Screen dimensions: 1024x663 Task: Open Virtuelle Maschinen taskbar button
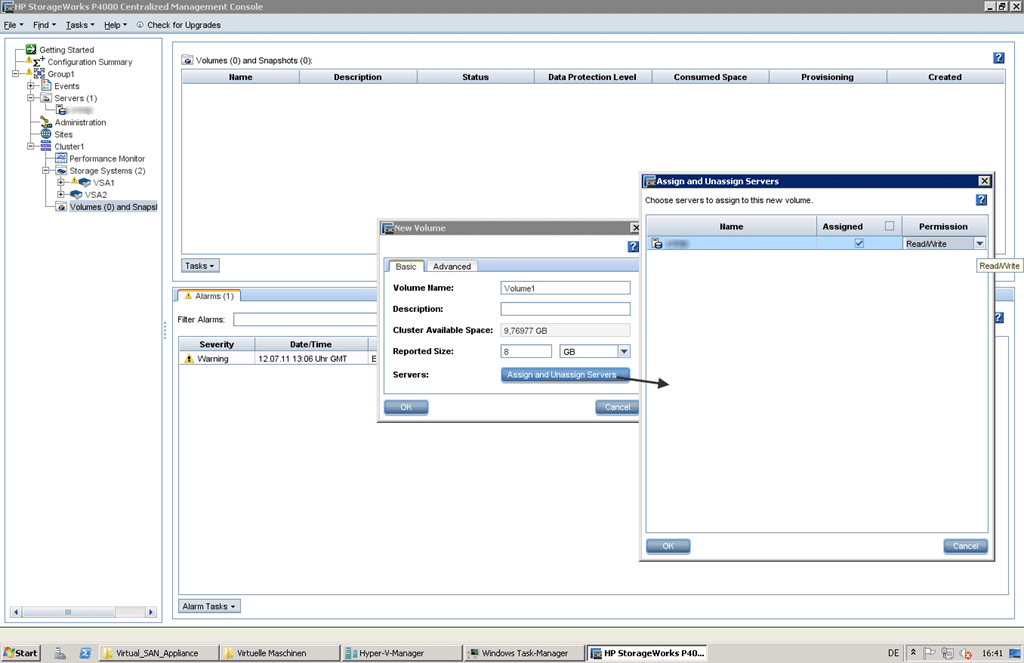coord(280,653)
